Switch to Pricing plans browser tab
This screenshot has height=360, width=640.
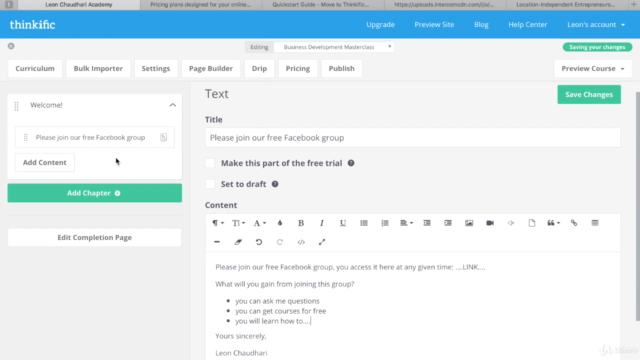(200, 4)
